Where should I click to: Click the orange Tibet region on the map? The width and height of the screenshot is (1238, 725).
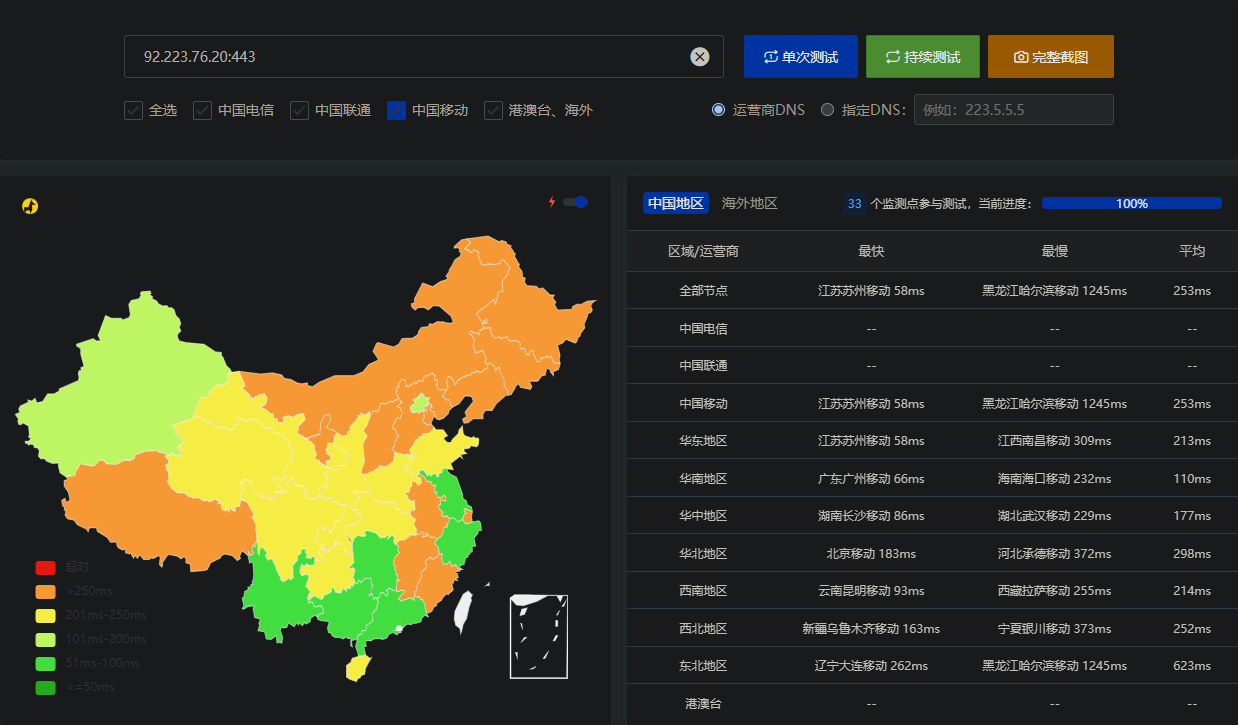pos(150,510)
